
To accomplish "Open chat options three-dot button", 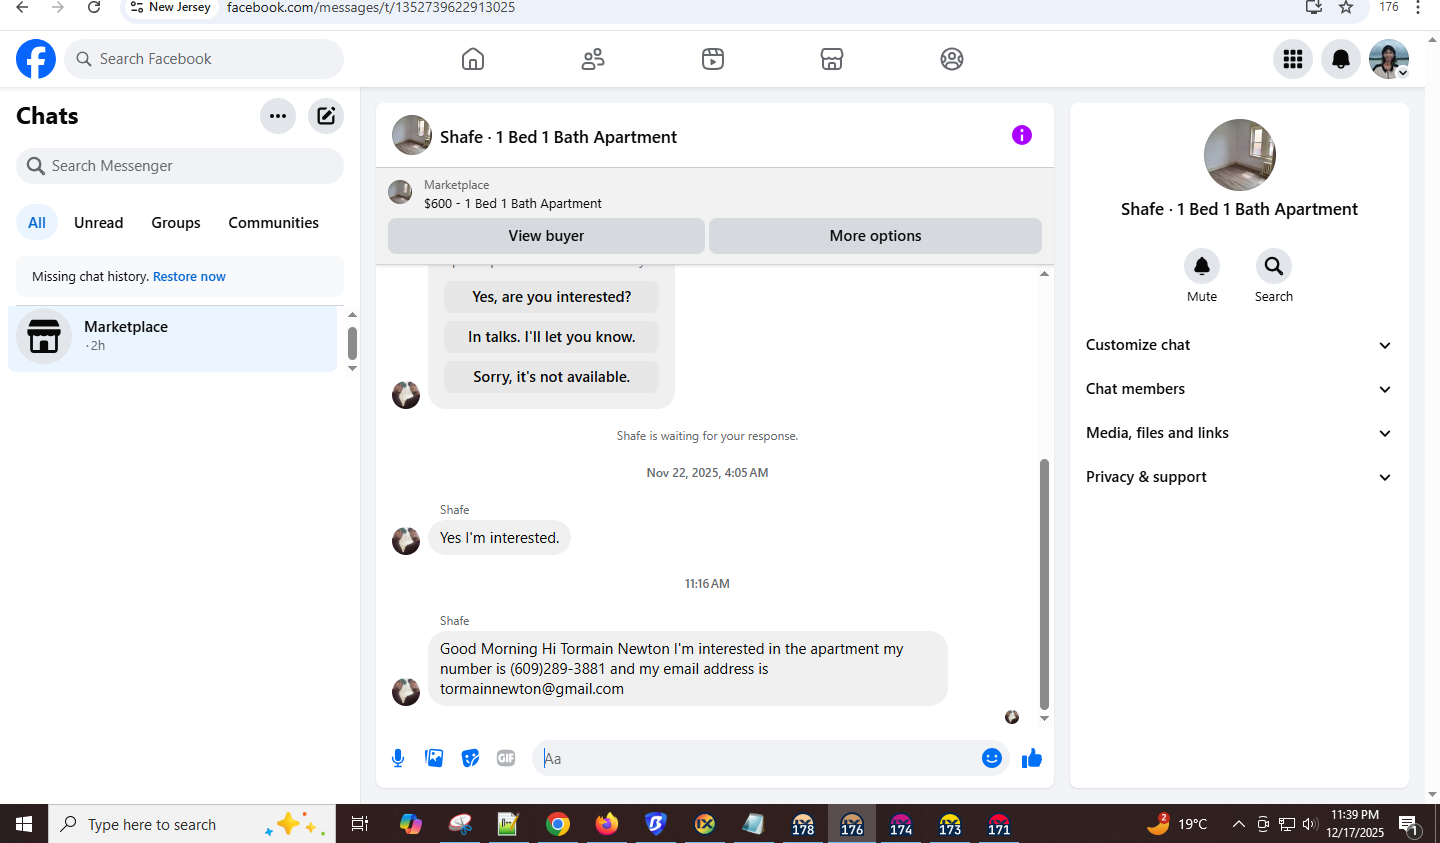I will click(x=278, y=116).
